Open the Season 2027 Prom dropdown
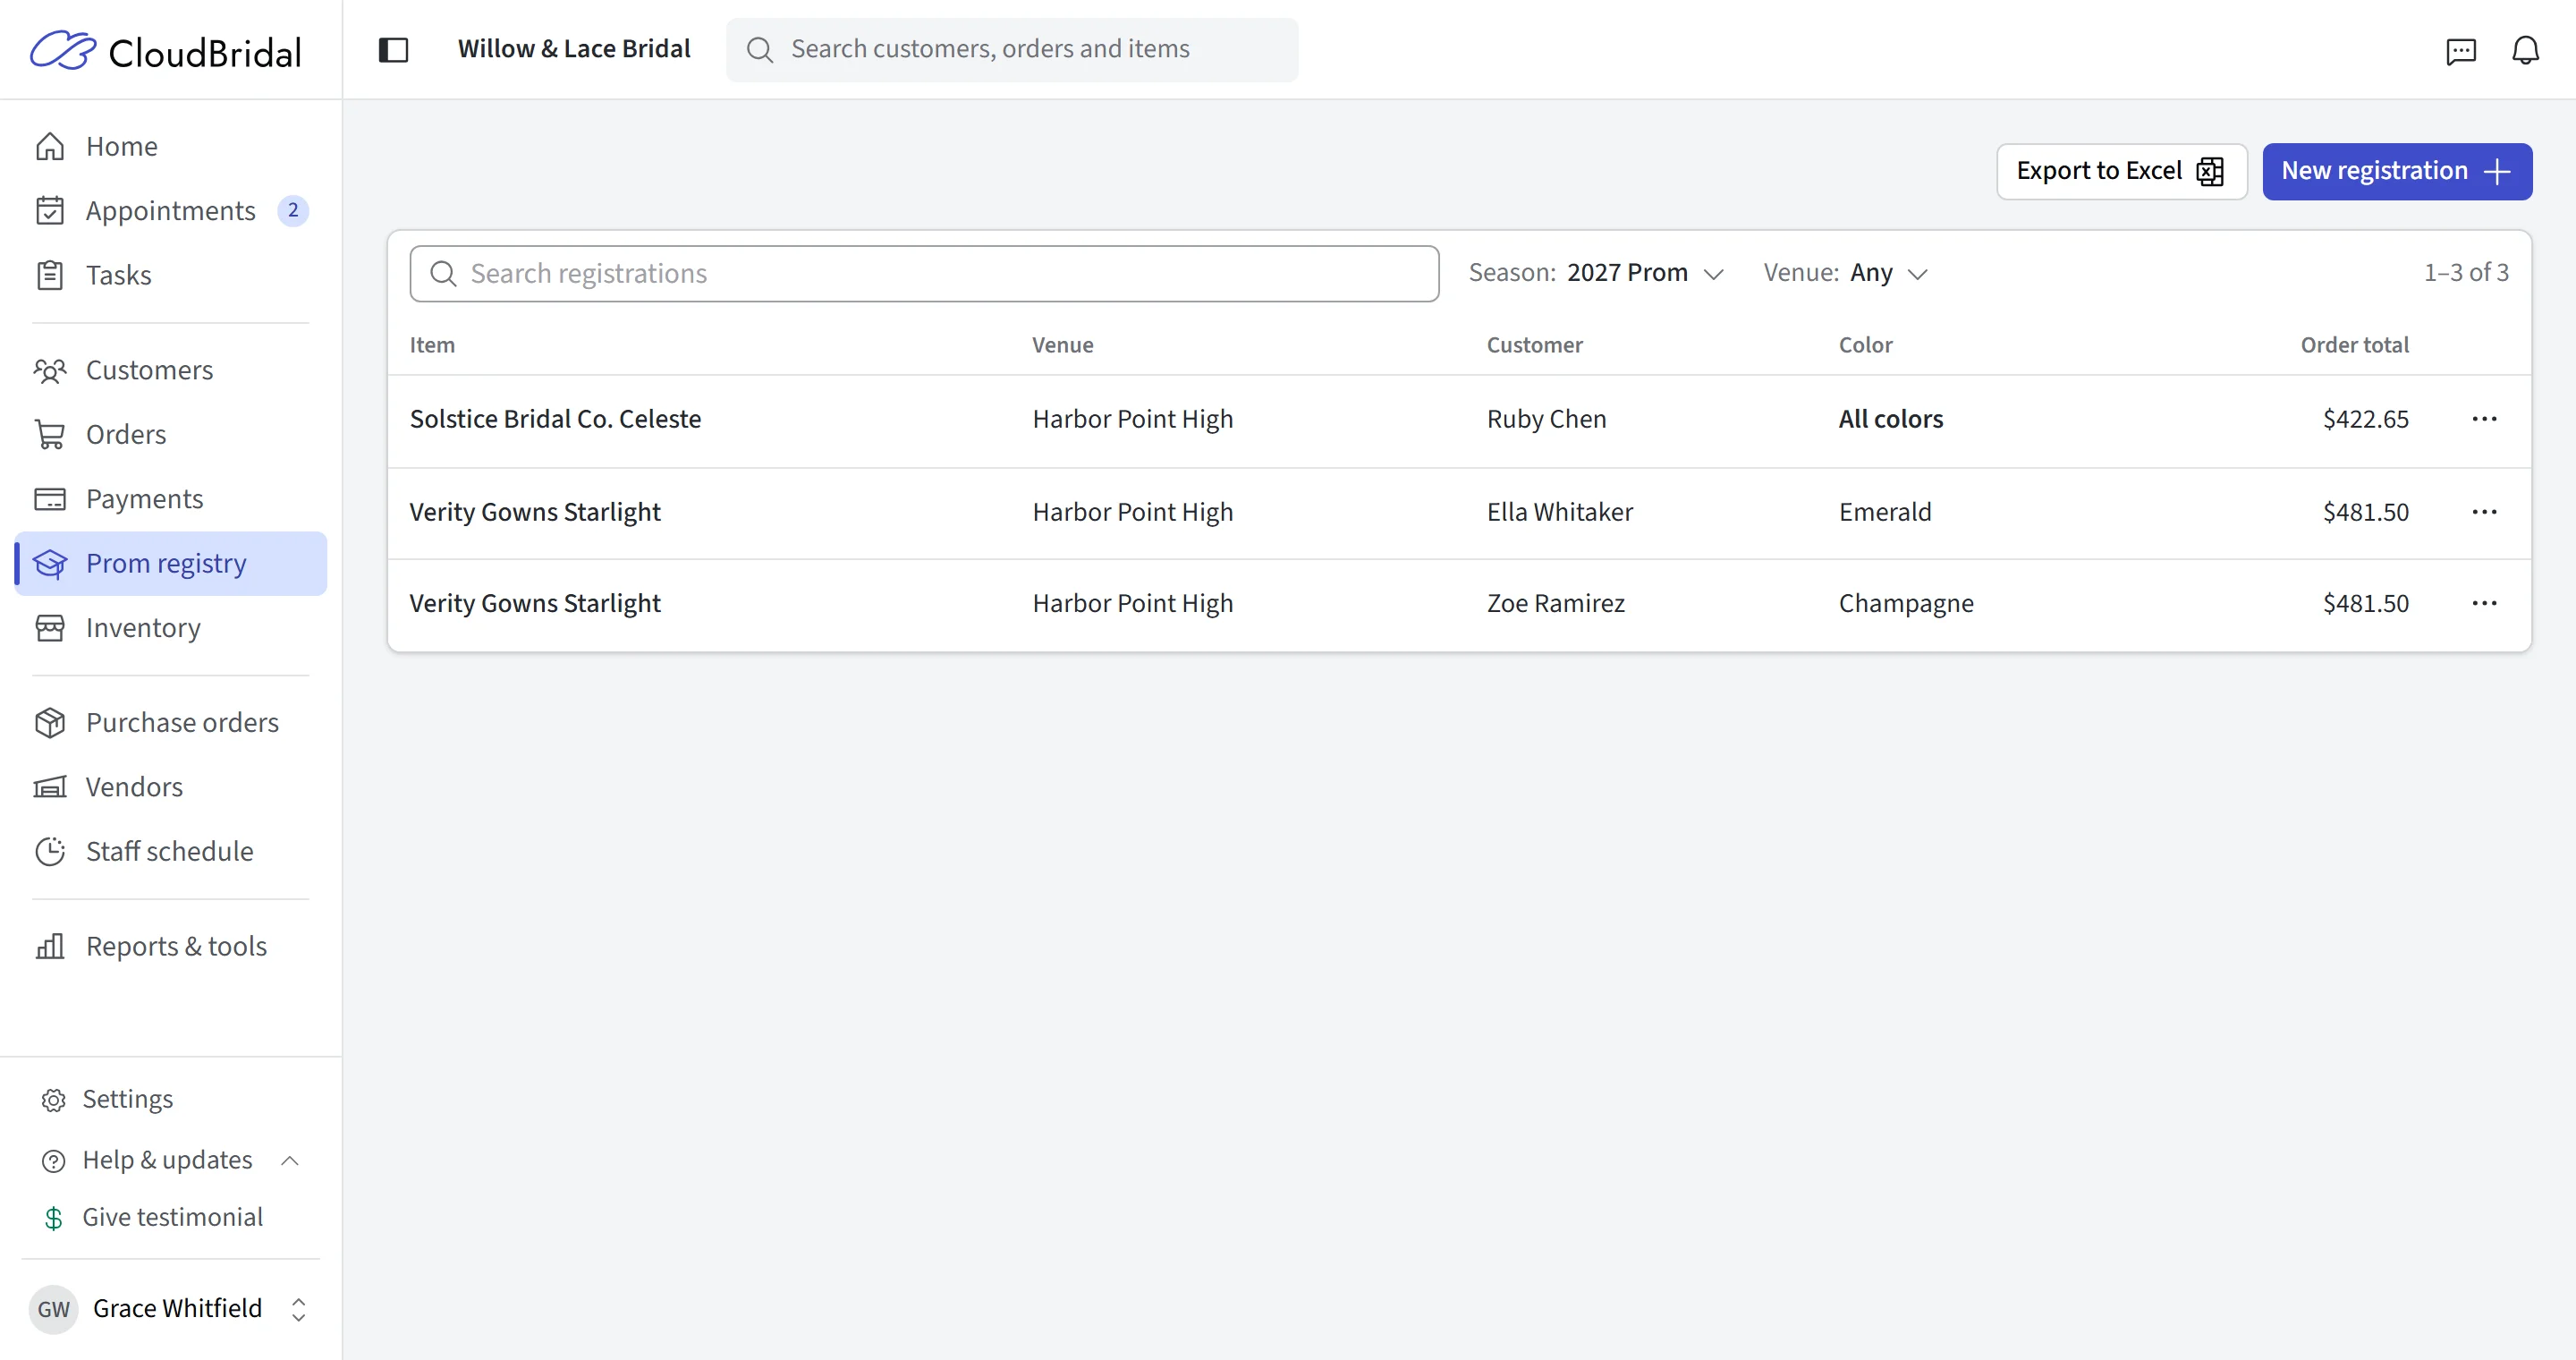 coord(1596,273)
